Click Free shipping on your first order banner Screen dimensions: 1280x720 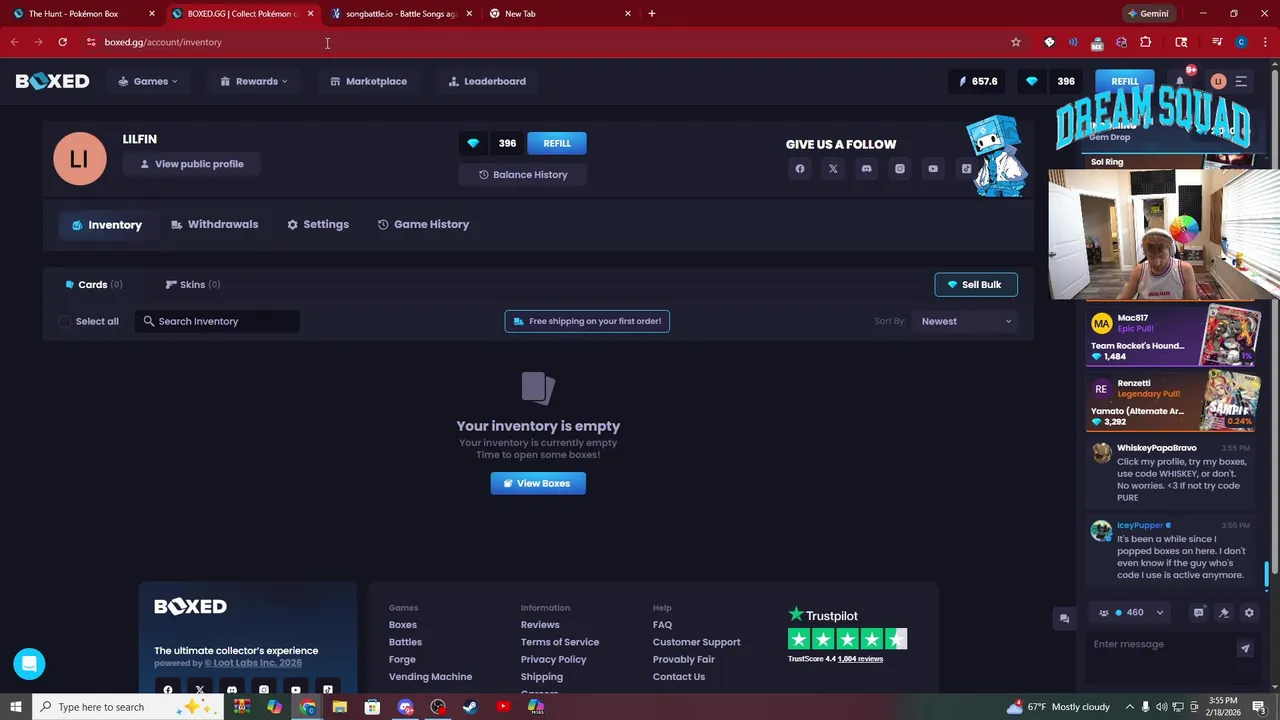587,321
